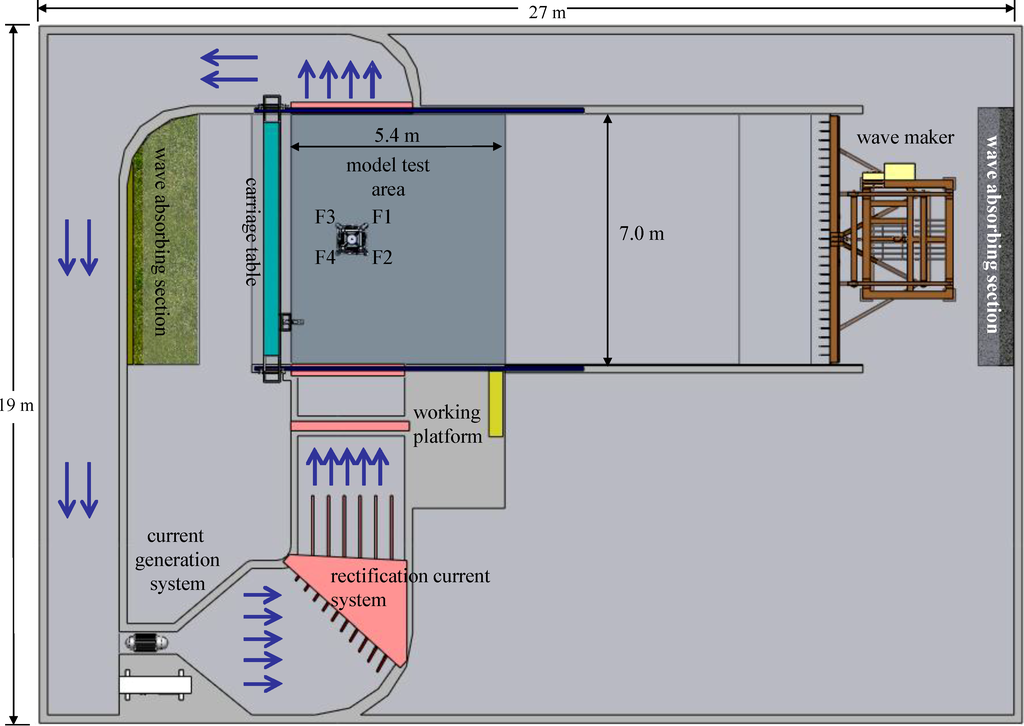Click the F1 mooring label
The width and height of the screenshot is (1024, 726).
point(381,216)
